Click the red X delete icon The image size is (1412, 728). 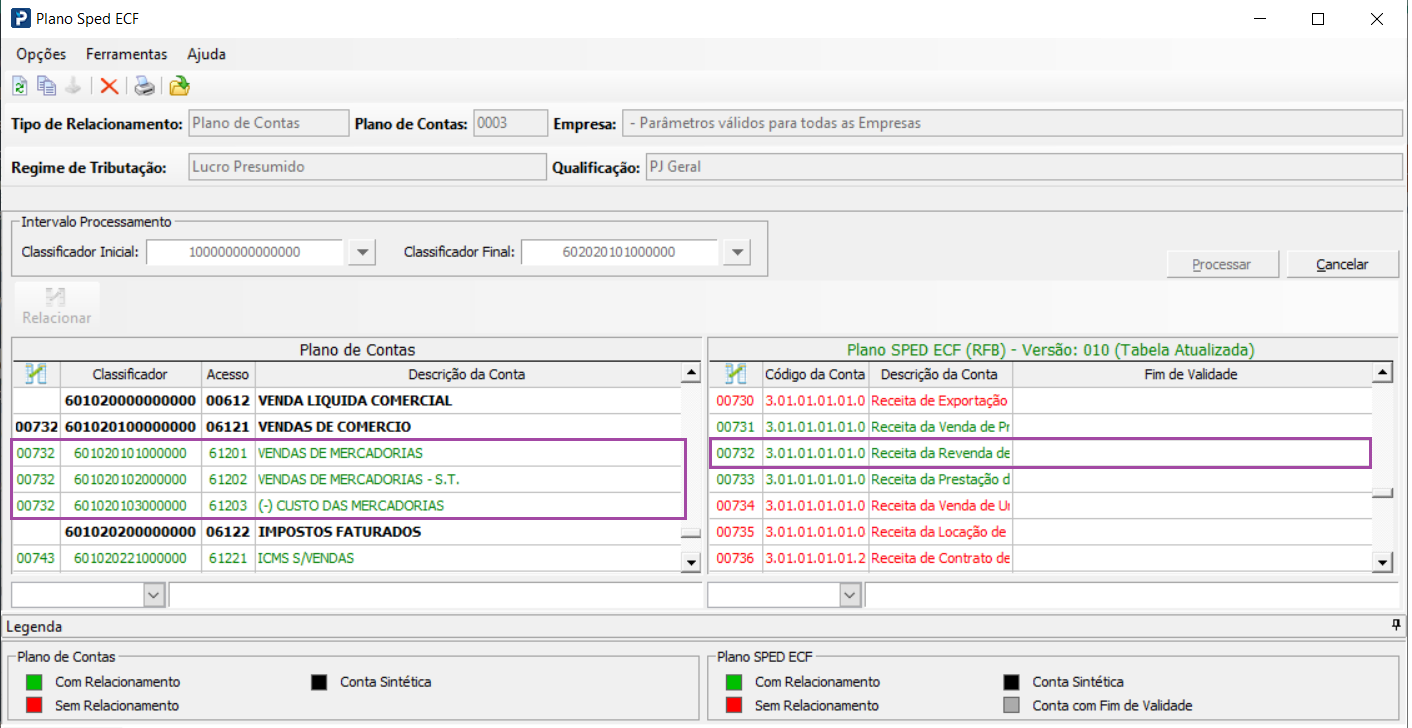coord(109,87)
